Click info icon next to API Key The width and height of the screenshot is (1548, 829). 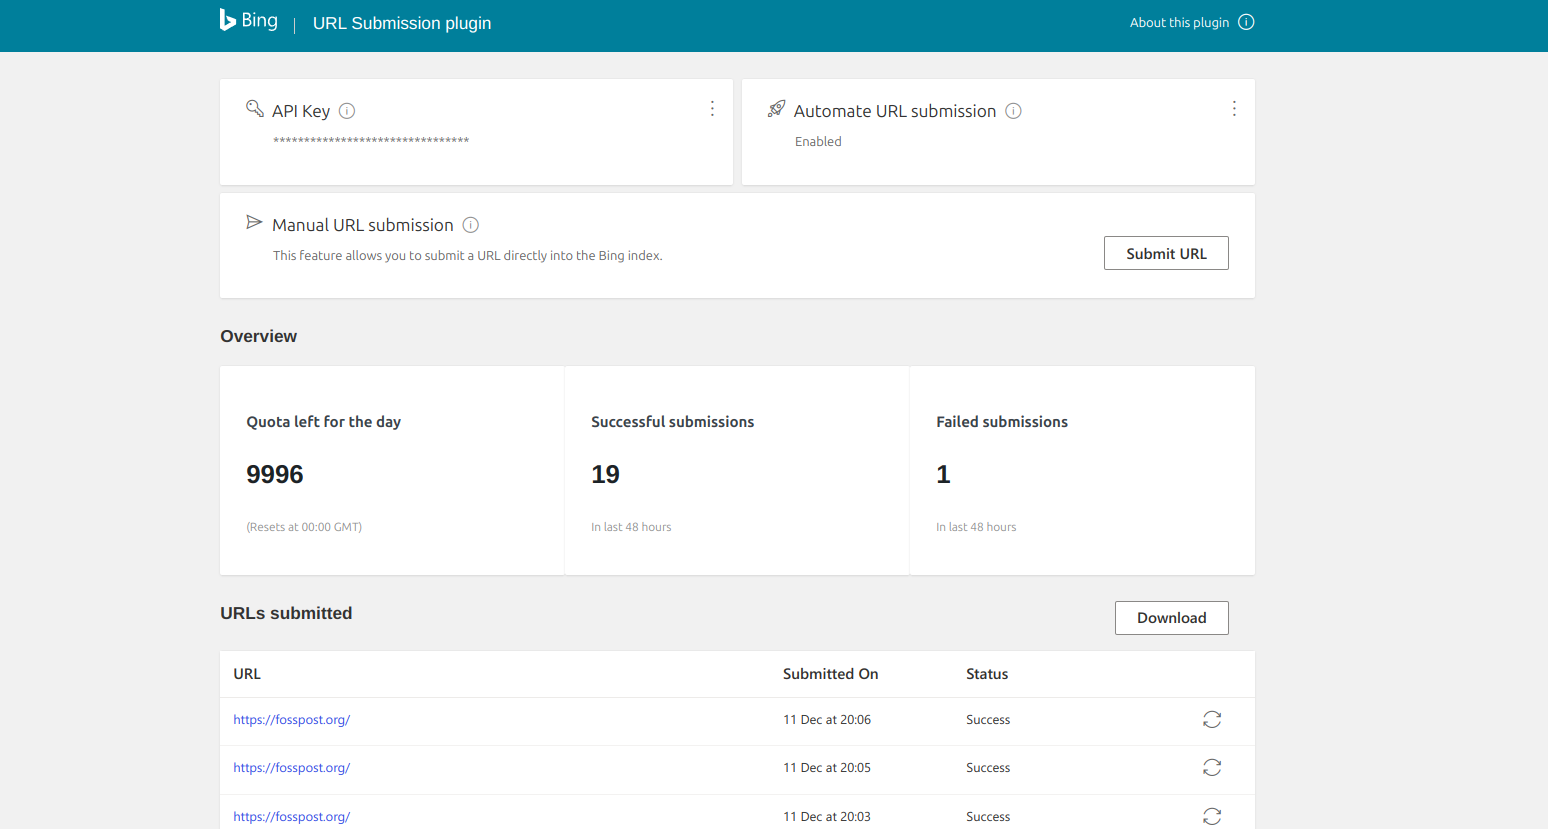click(x=347, y=111)
